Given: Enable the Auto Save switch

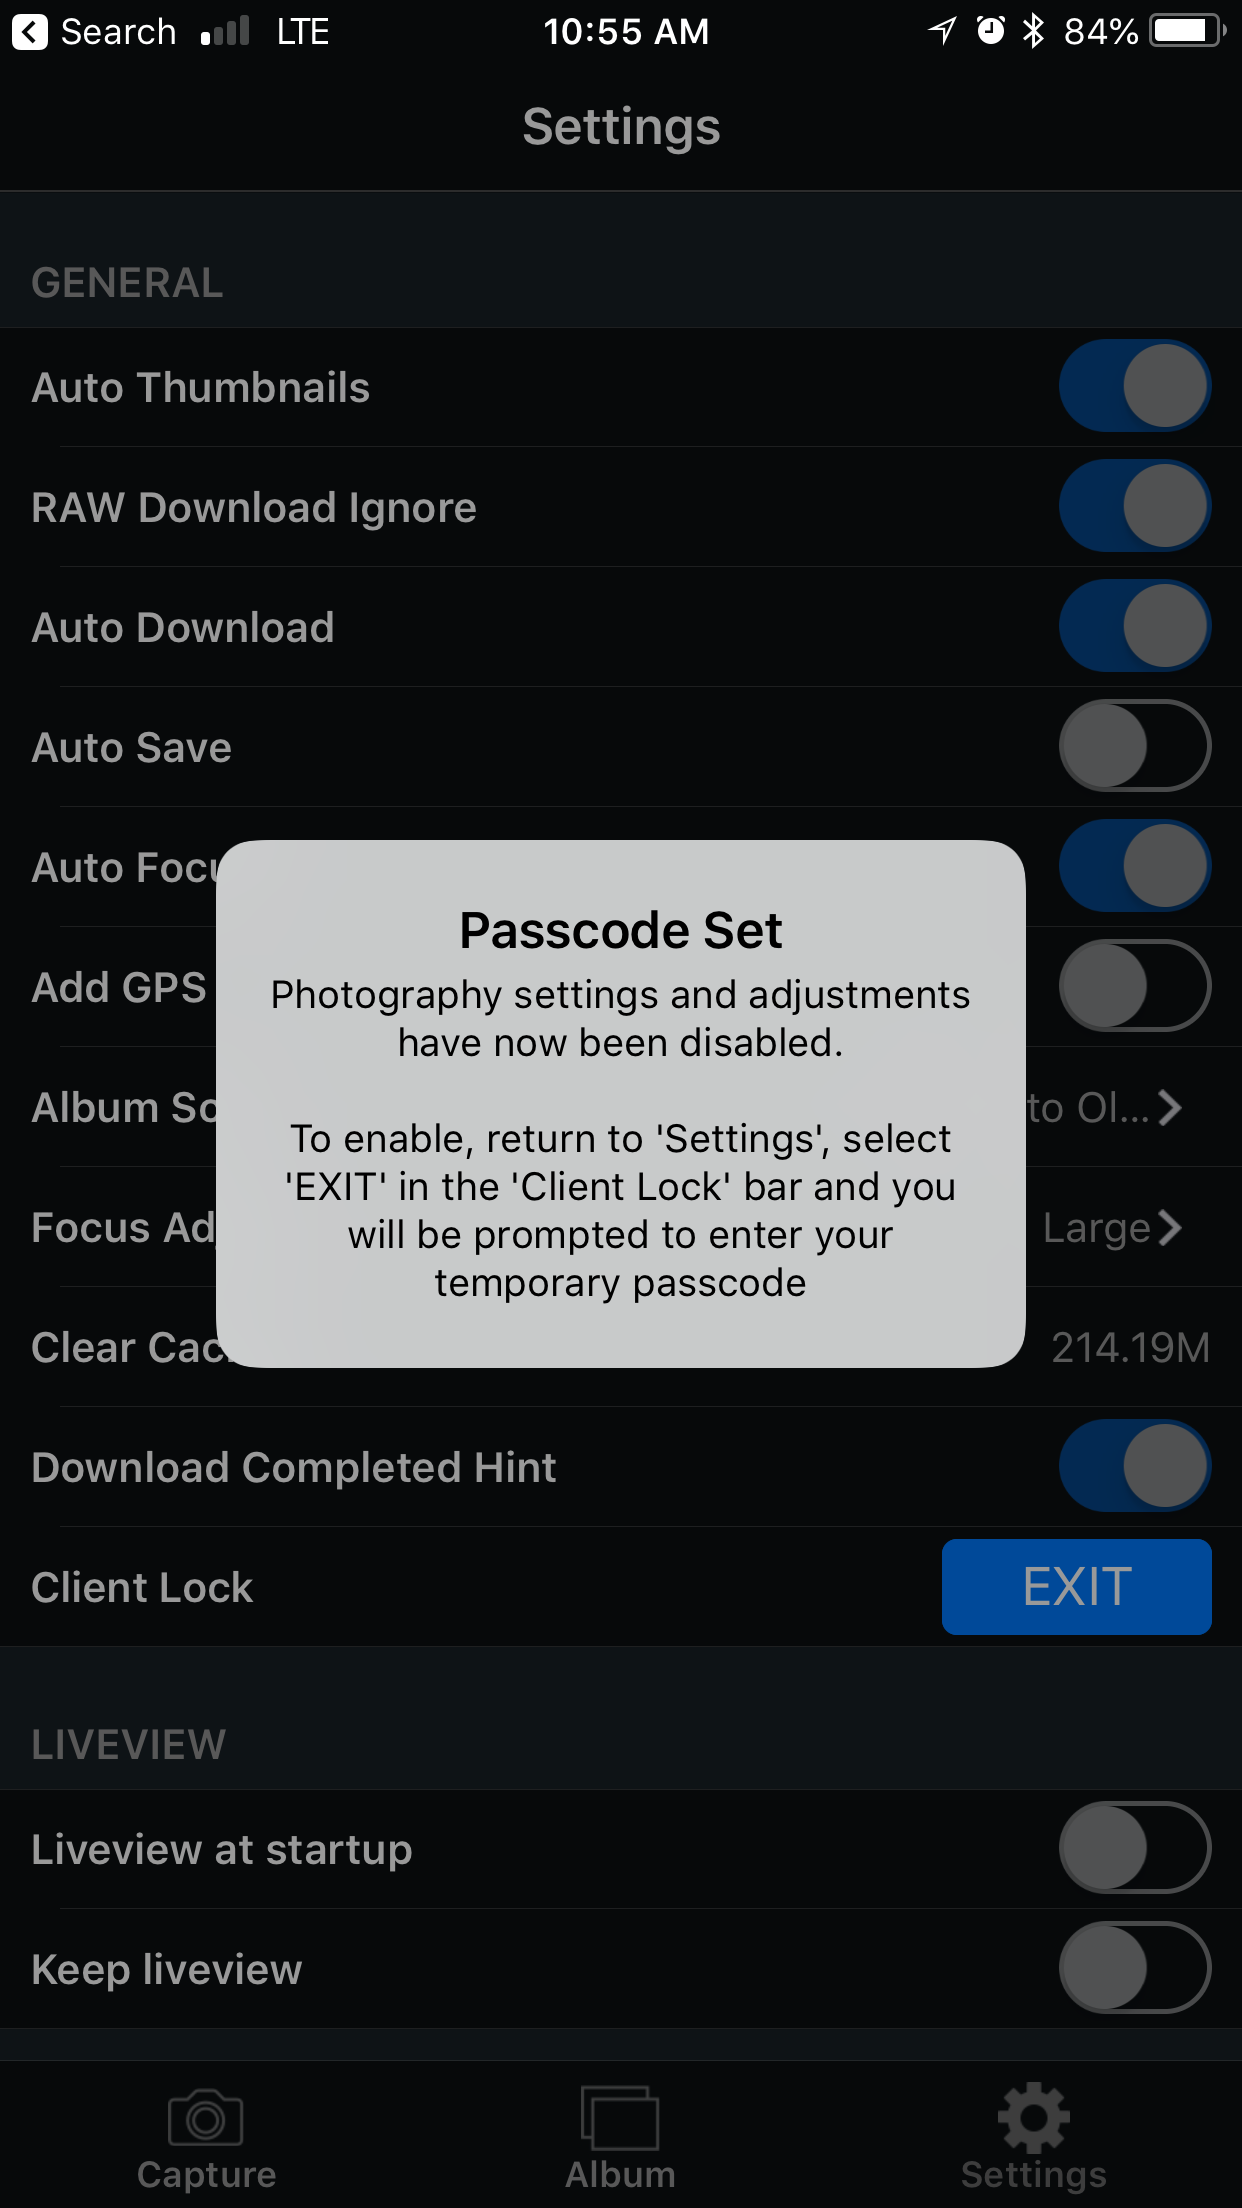Looking at the screenshot, I should 1135,746.
